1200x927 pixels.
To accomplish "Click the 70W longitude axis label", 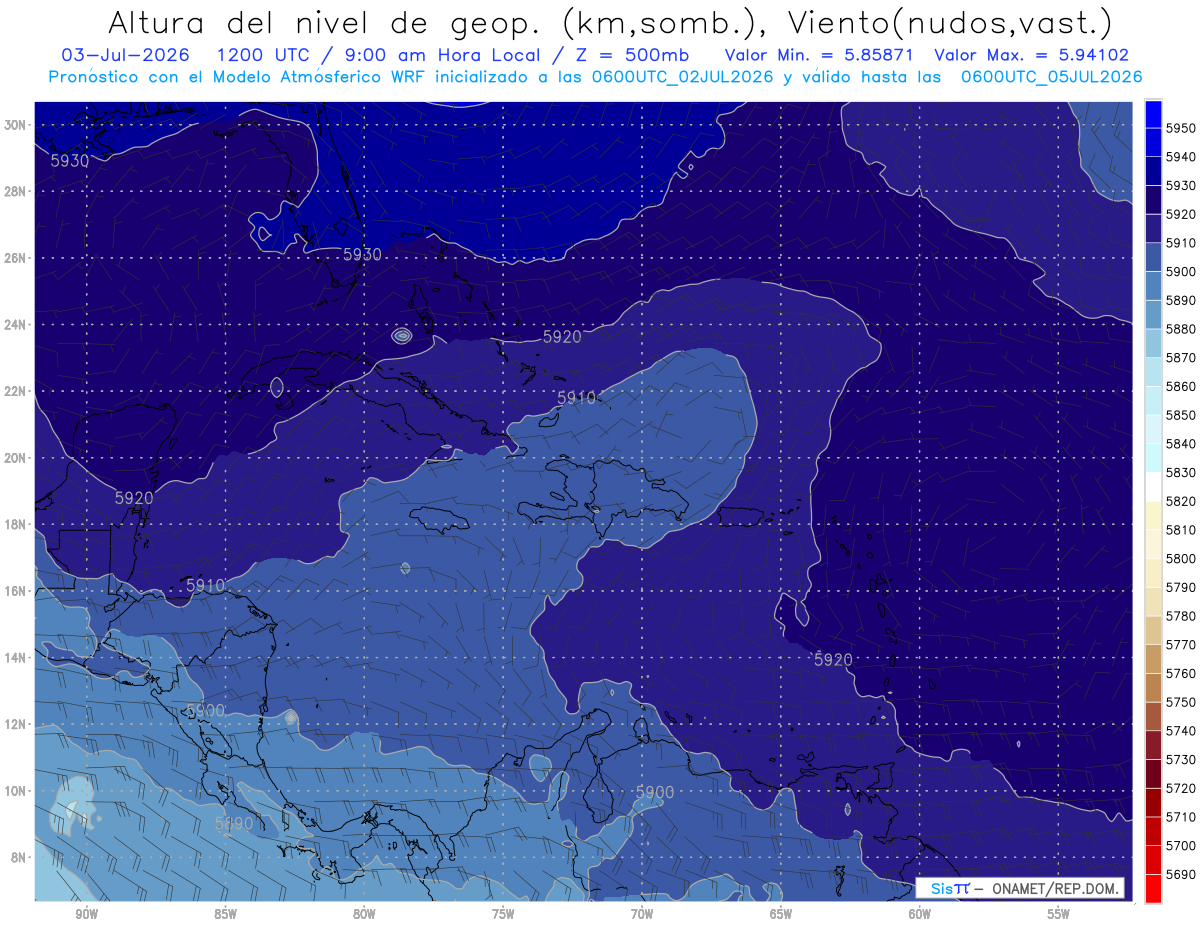I will [x=642, y=913].
